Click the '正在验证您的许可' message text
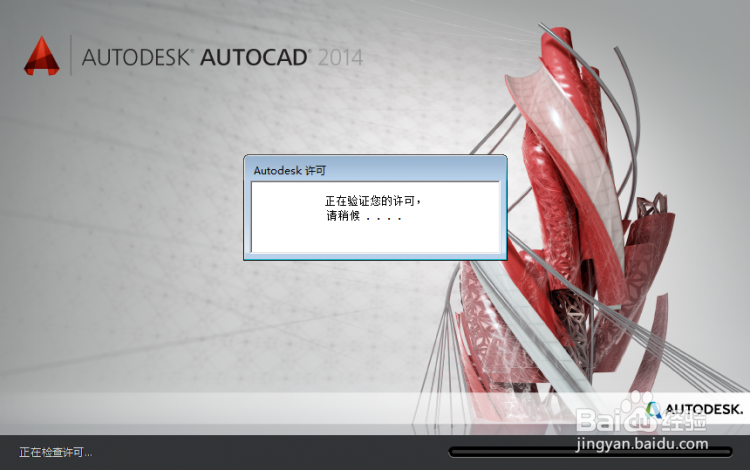 click(x=373, y=201)
